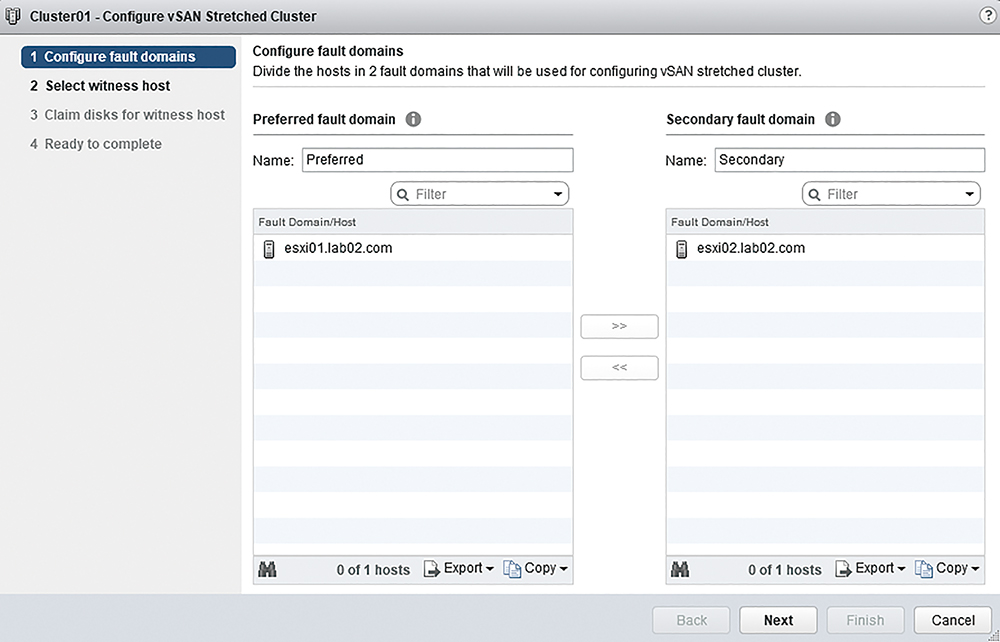Click the Secondary fault domain Name field

(849, 160)
